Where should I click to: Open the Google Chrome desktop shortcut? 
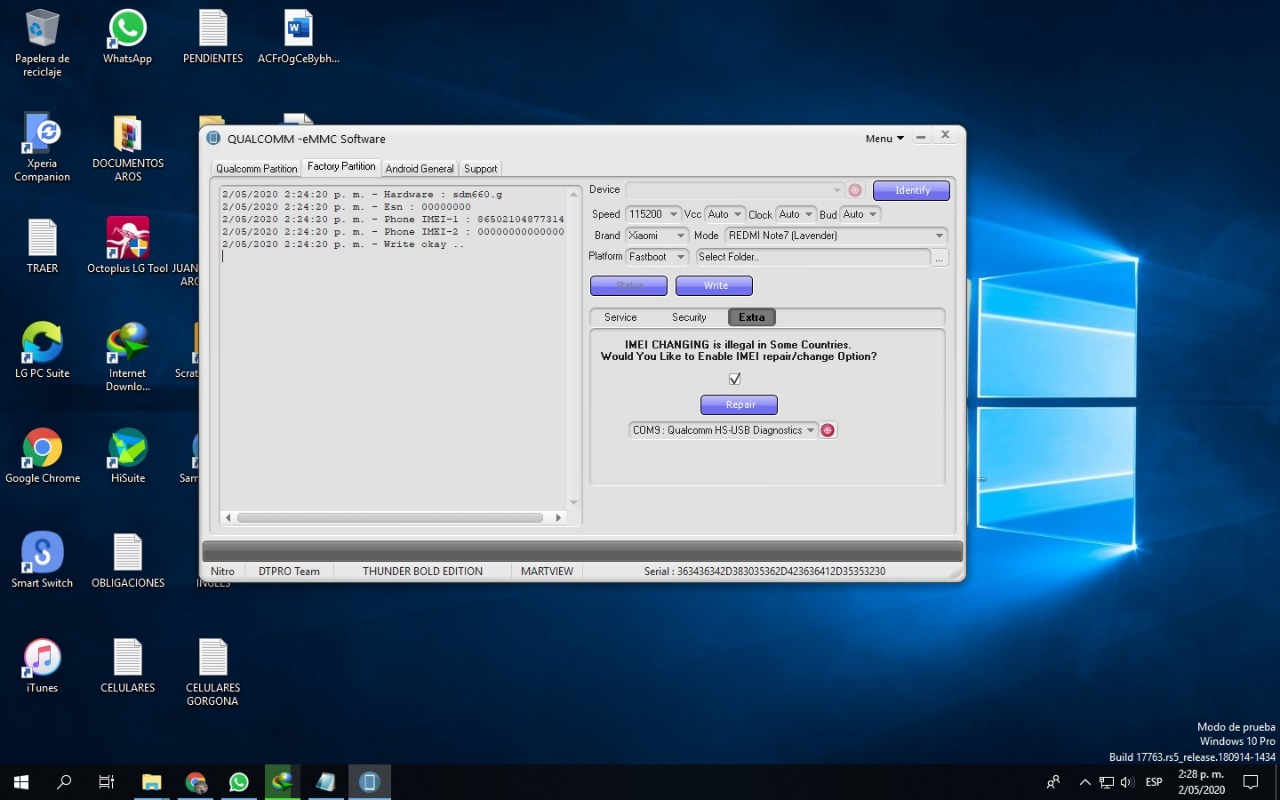point(42,456)
